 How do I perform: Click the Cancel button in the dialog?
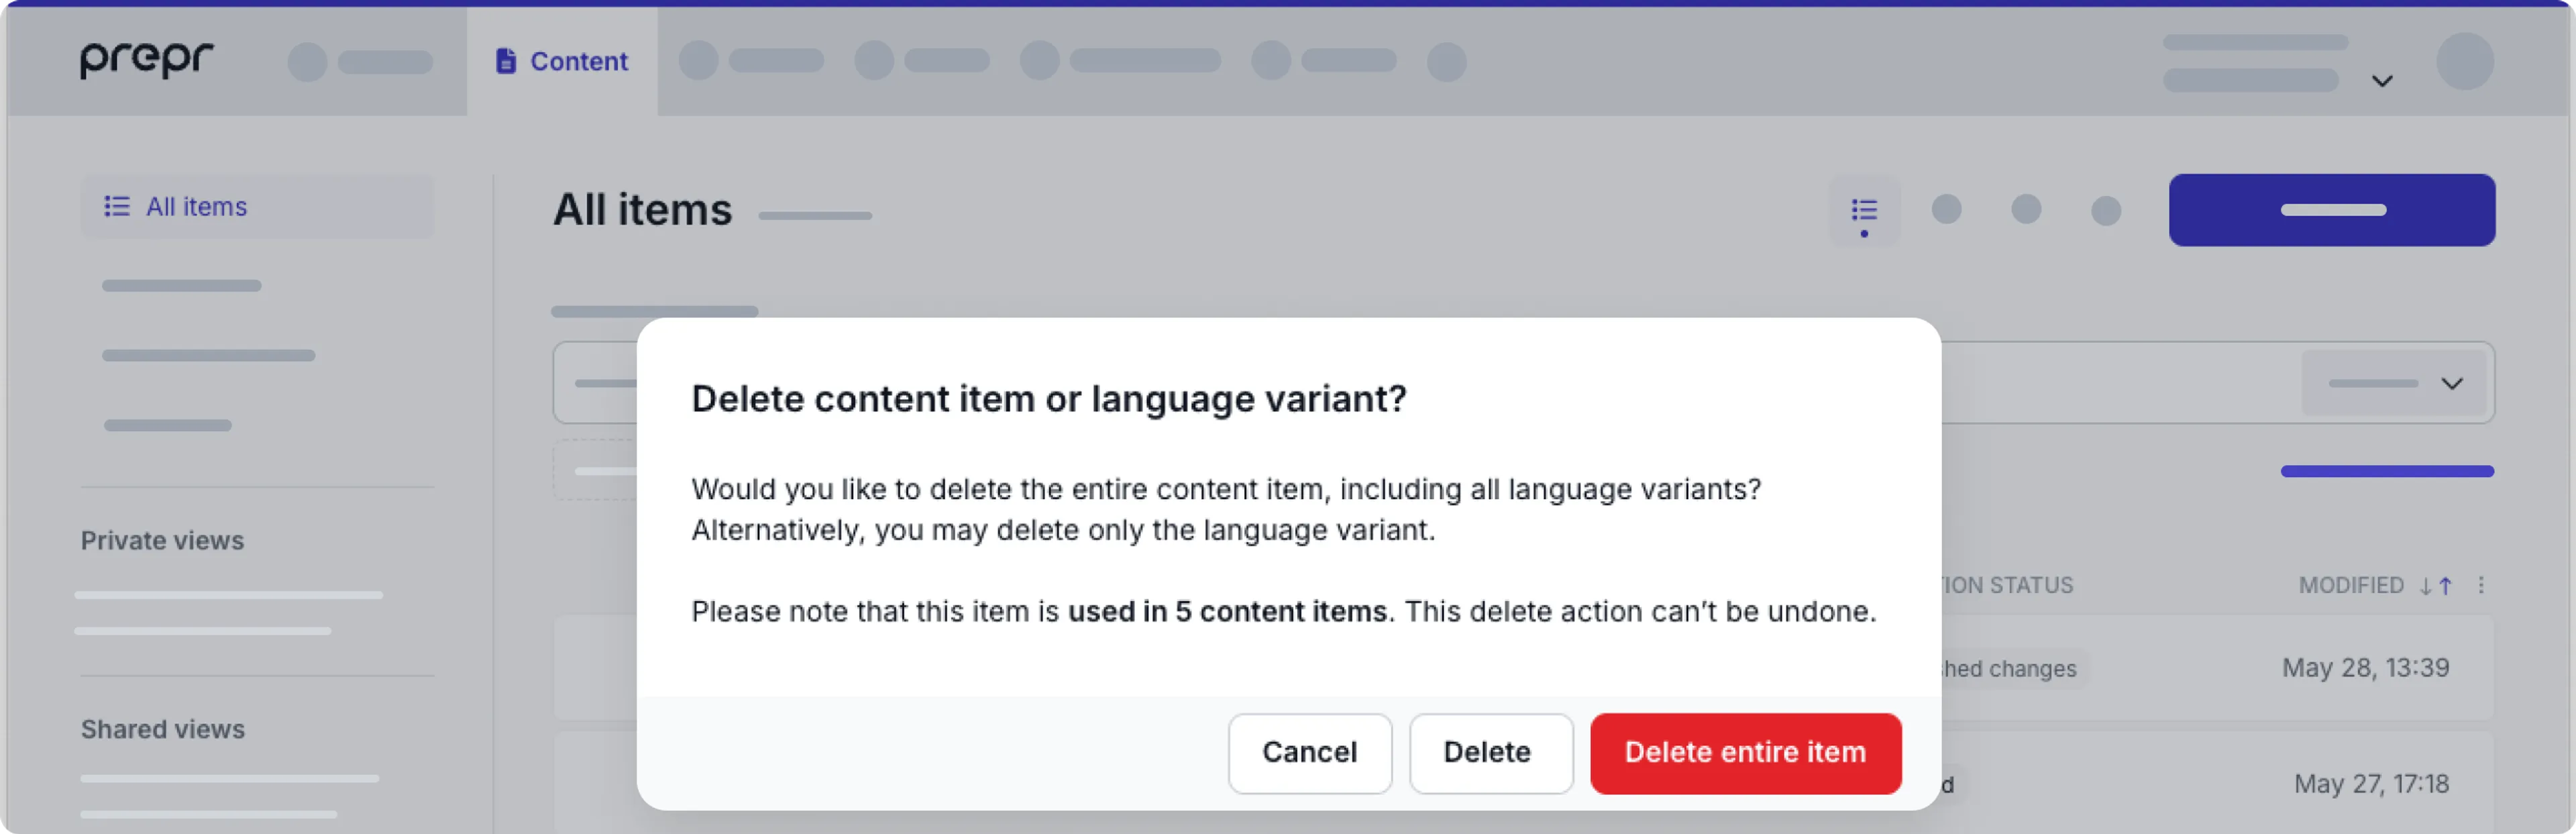coord(1309,752)
